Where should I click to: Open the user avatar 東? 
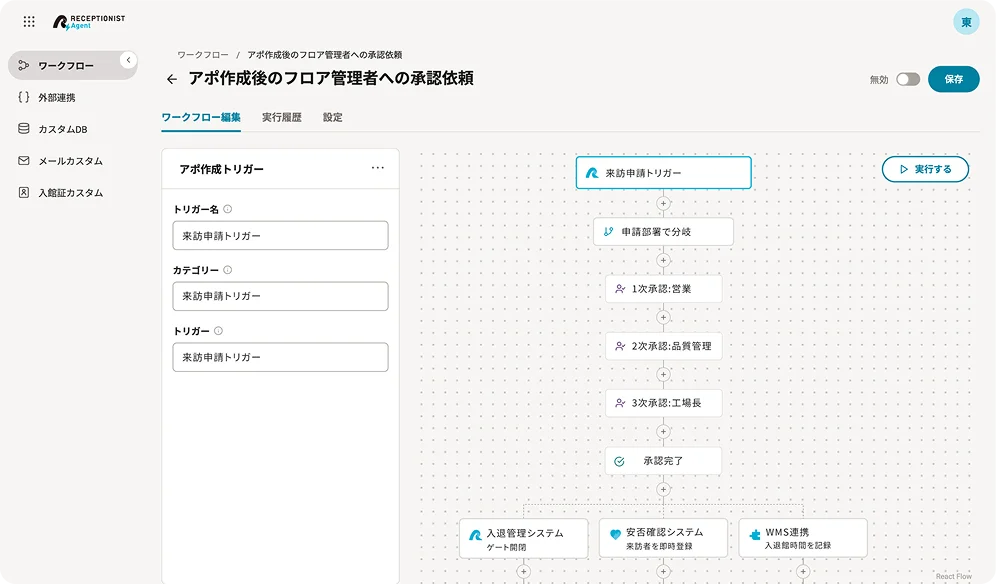point(966,22)
